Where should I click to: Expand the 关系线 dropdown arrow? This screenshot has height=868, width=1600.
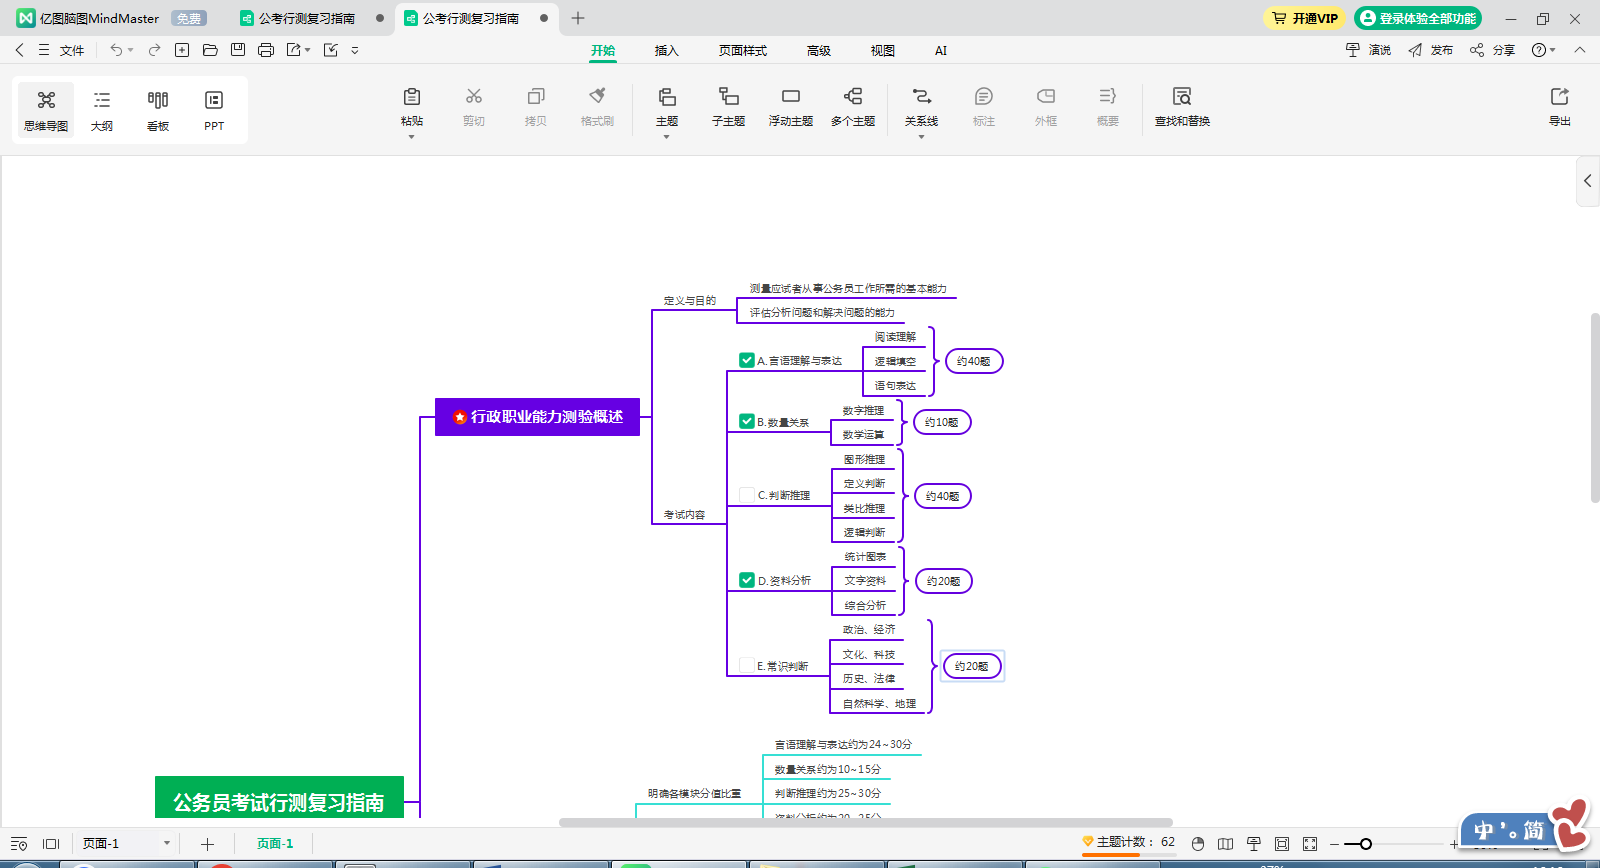pyautogui.click(x=921, y=137)
